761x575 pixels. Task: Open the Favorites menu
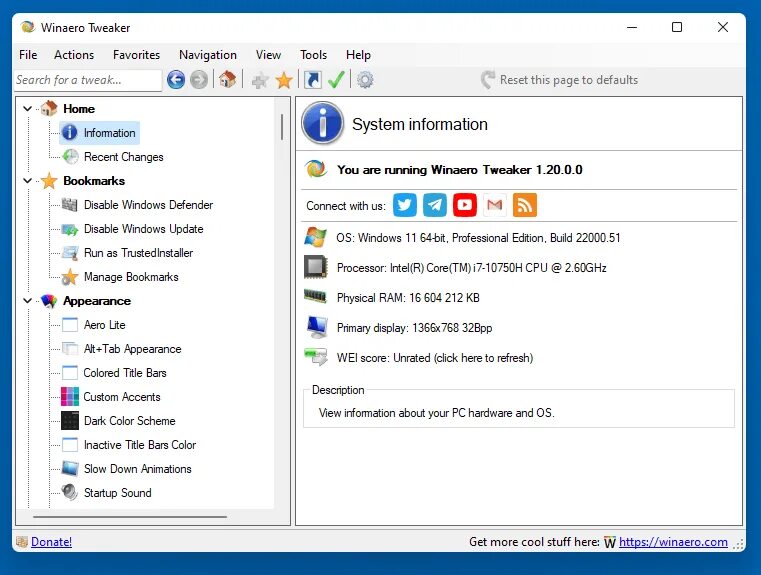point(136,55)
